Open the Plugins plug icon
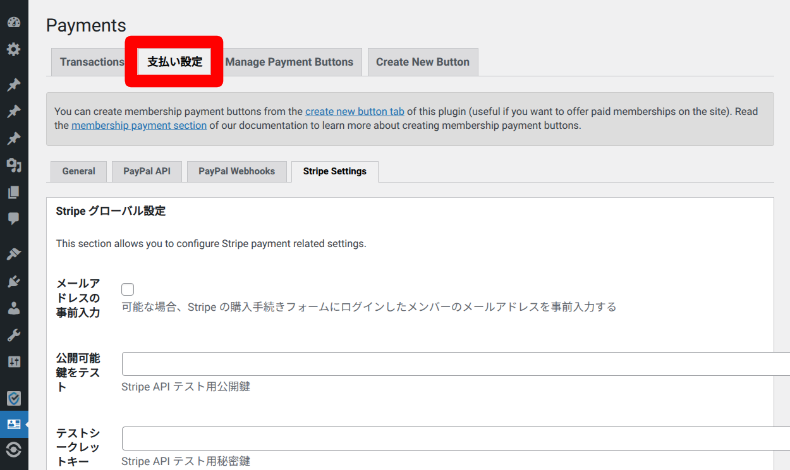The image size is (790, 470). click(14, 281)
